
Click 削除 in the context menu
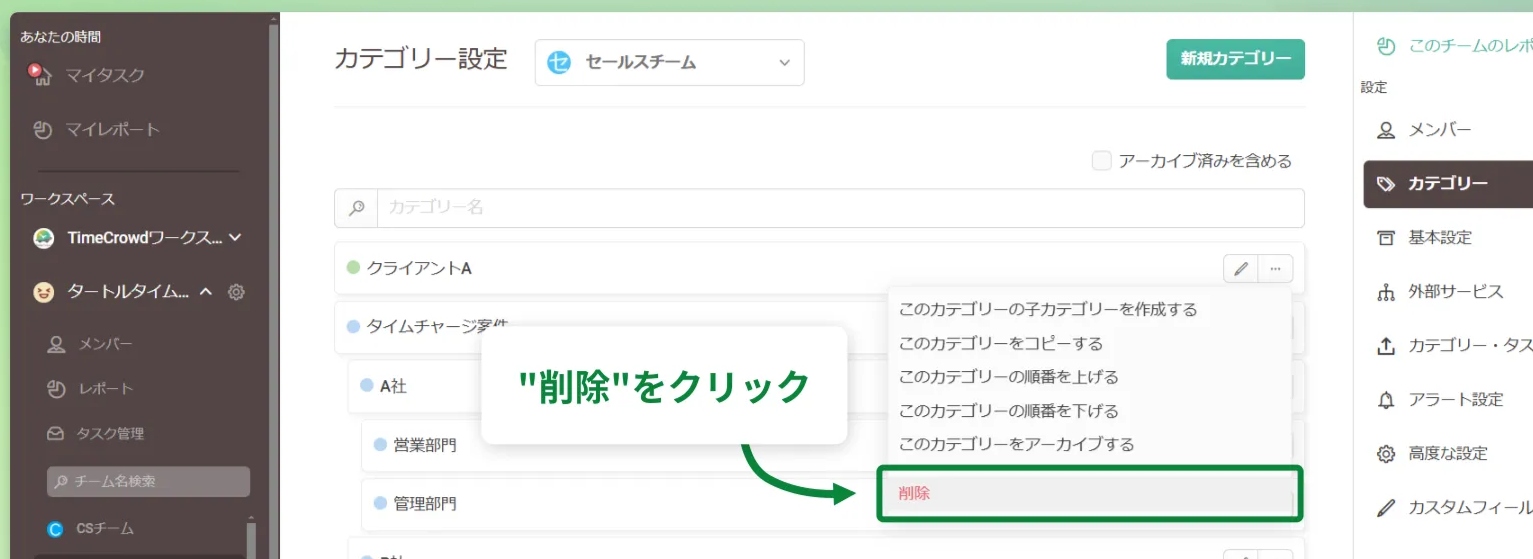1090,493
